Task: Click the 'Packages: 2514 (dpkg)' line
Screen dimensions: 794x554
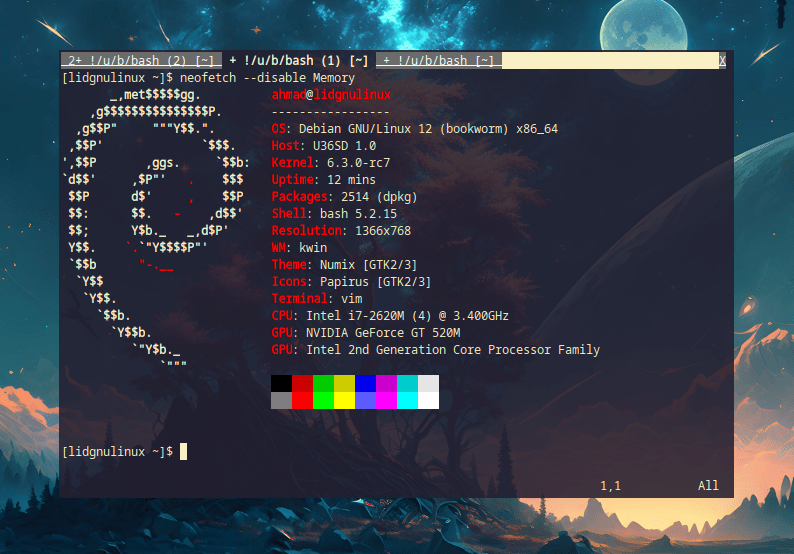Action: click(x=344, y=196)
